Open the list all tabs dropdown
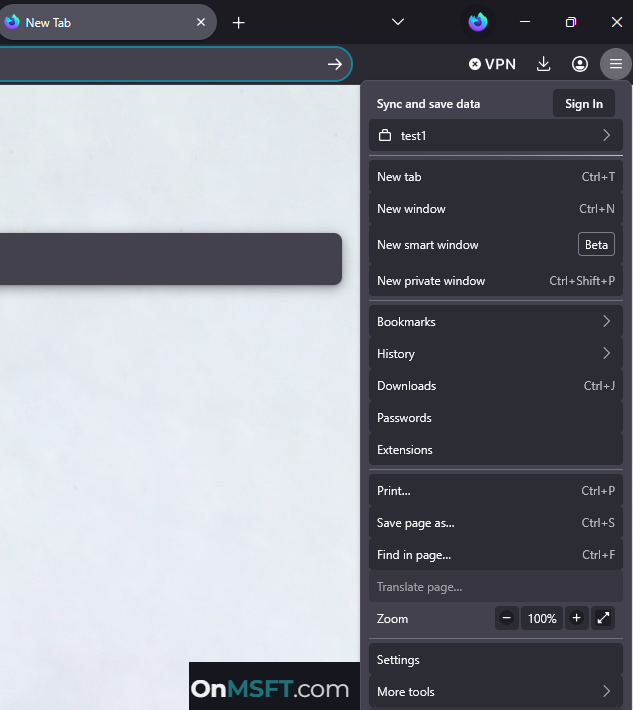The width and height of the screenshot is (633, 710). pyautogui.click(x=397, y=22)
